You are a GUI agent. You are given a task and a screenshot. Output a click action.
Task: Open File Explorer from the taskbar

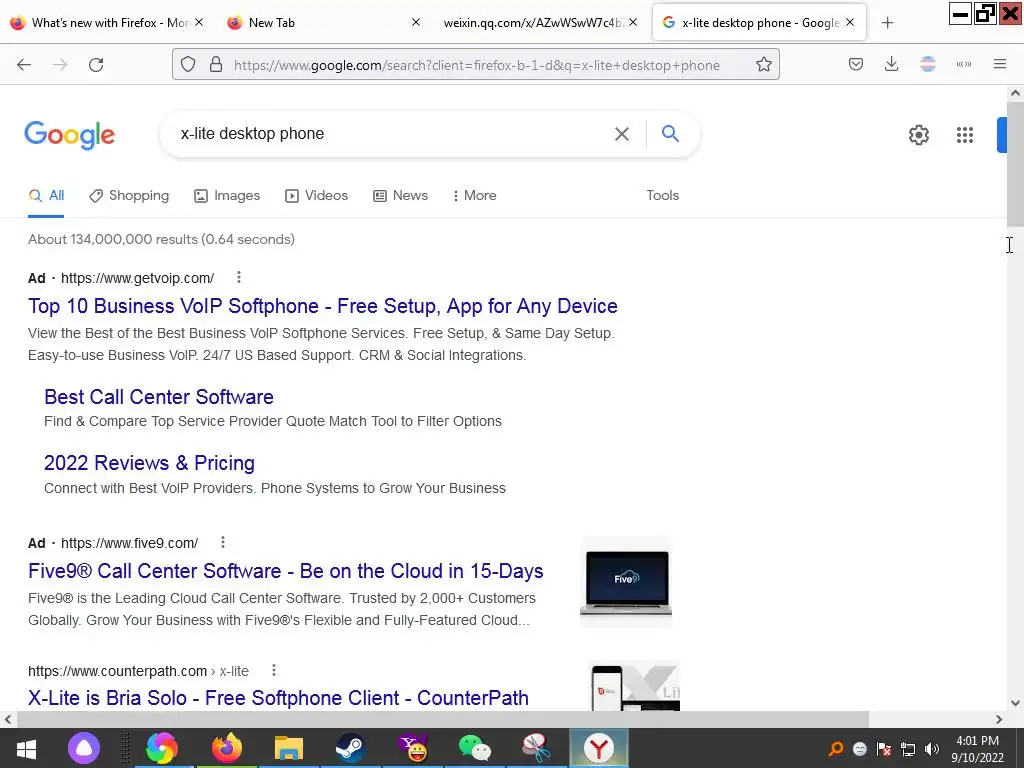(289, 748)
